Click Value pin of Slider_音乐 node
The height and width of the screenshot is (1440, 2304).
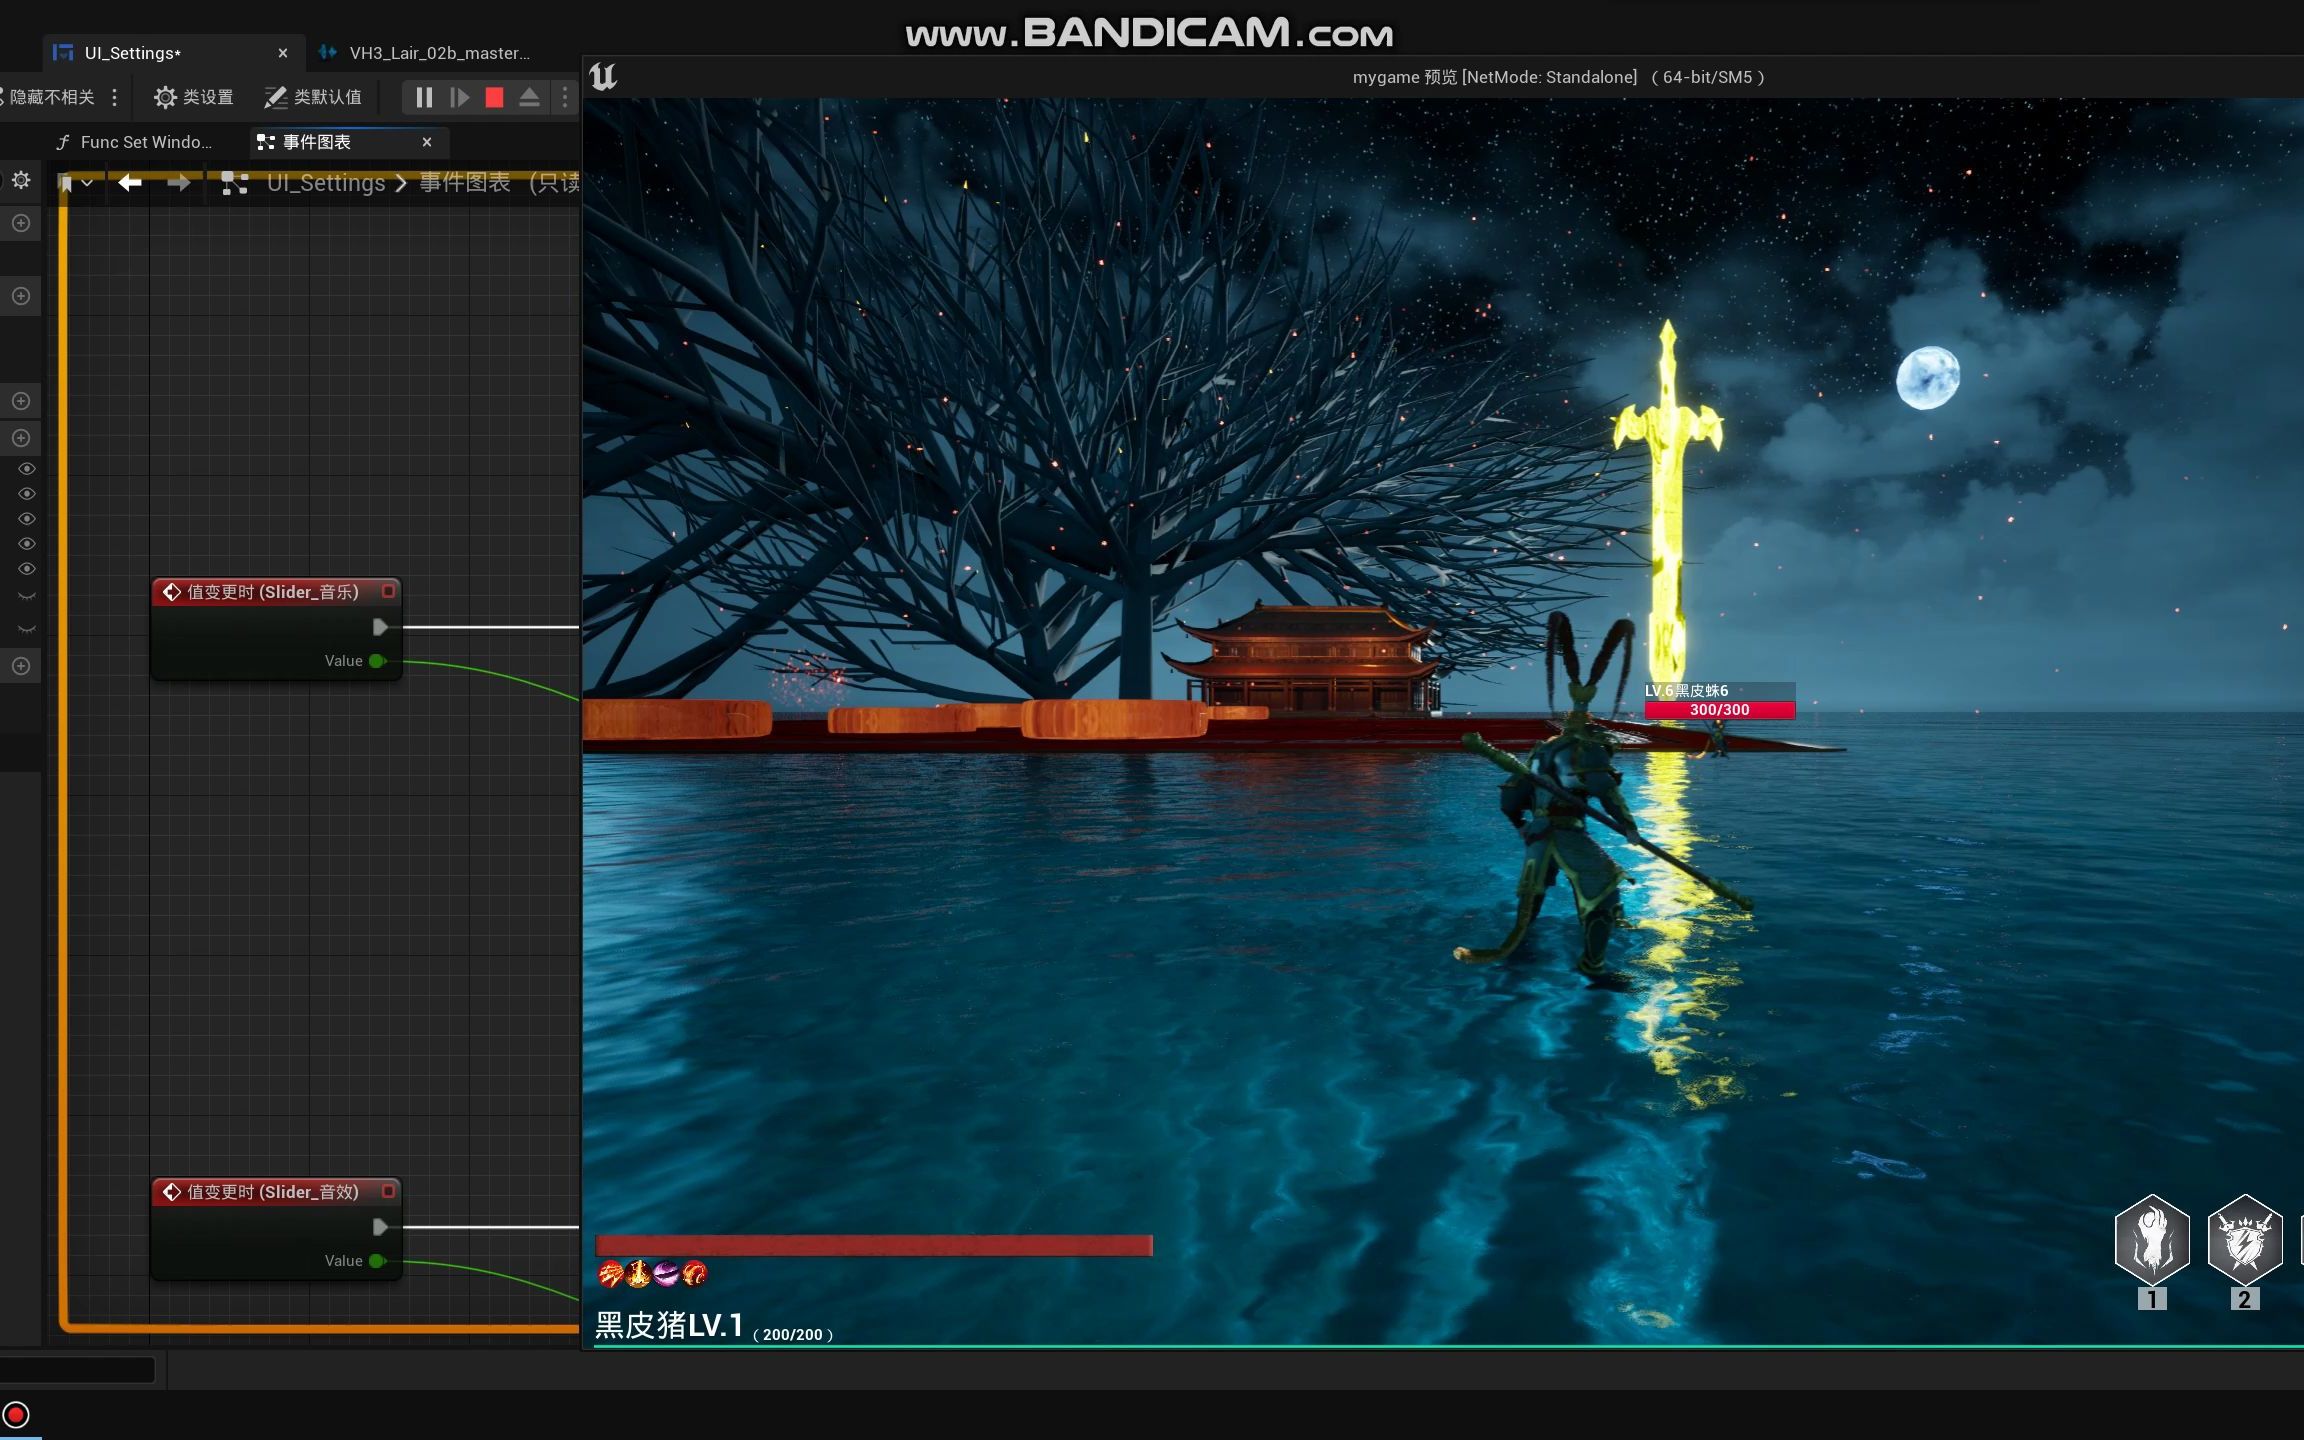pos(377,661)
